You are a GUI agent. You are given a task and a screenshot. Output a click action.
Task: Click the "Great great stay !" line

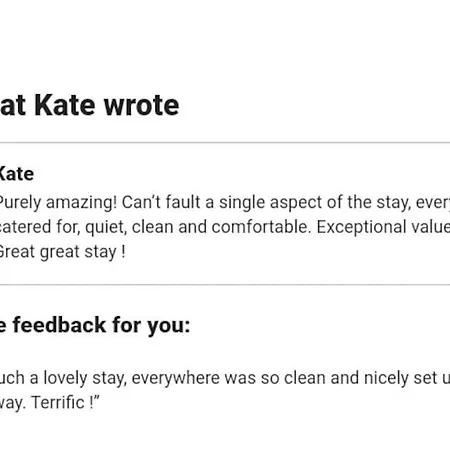63,252
